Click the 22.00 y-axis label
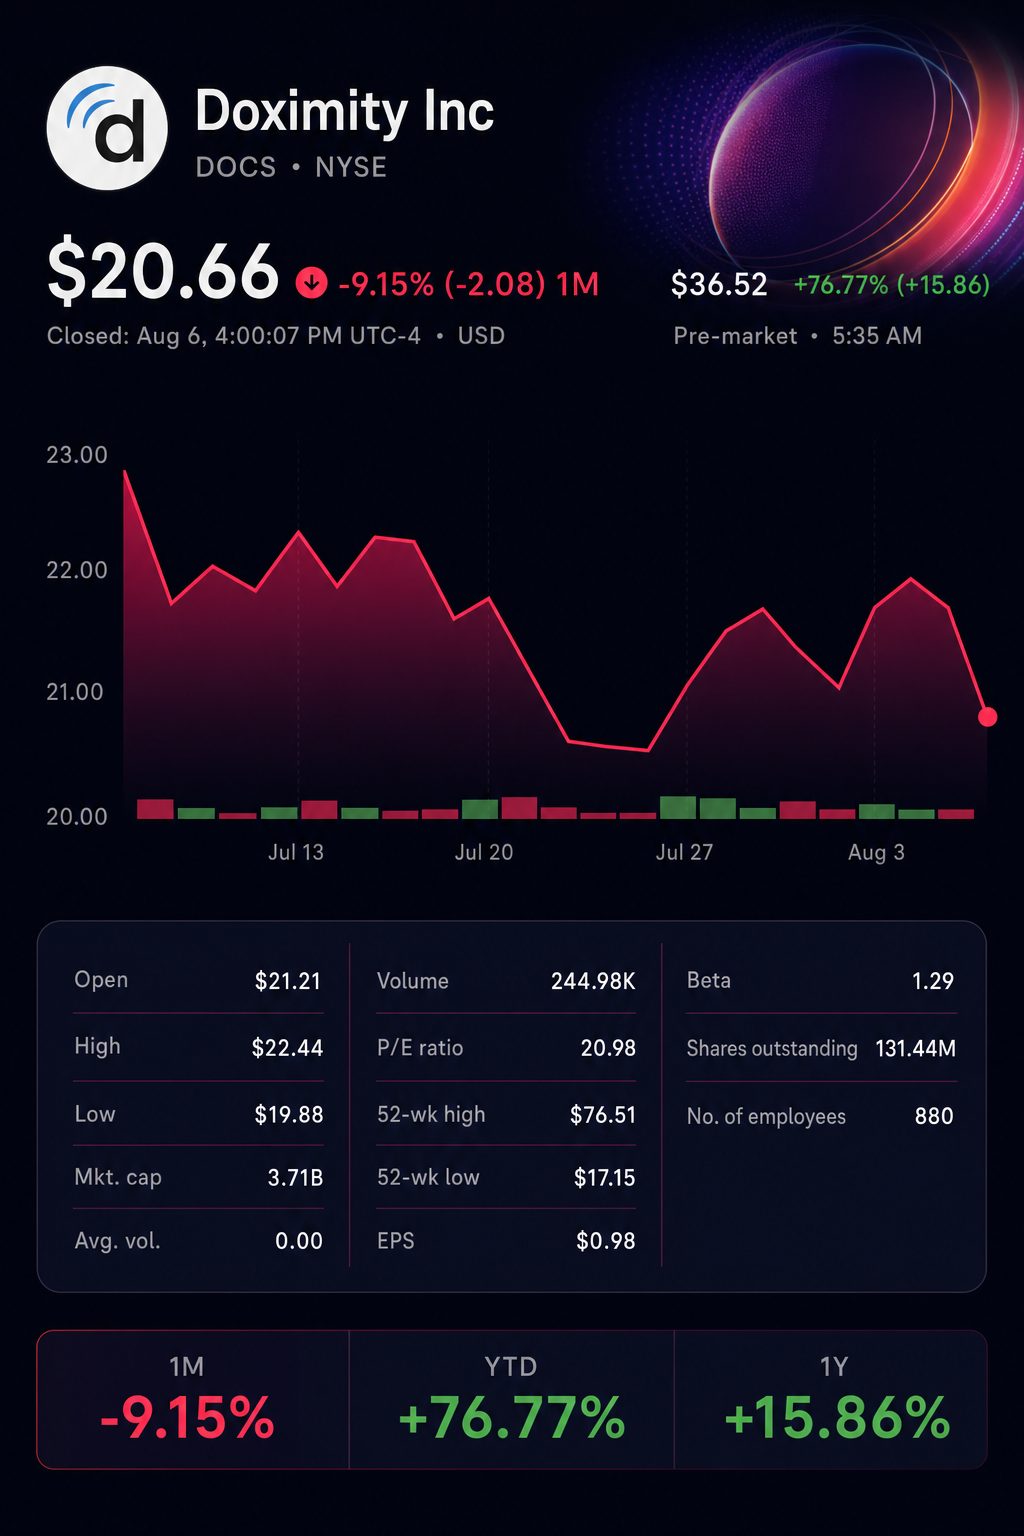This screenshot has height=1536, width=1024. click(77, 570)
